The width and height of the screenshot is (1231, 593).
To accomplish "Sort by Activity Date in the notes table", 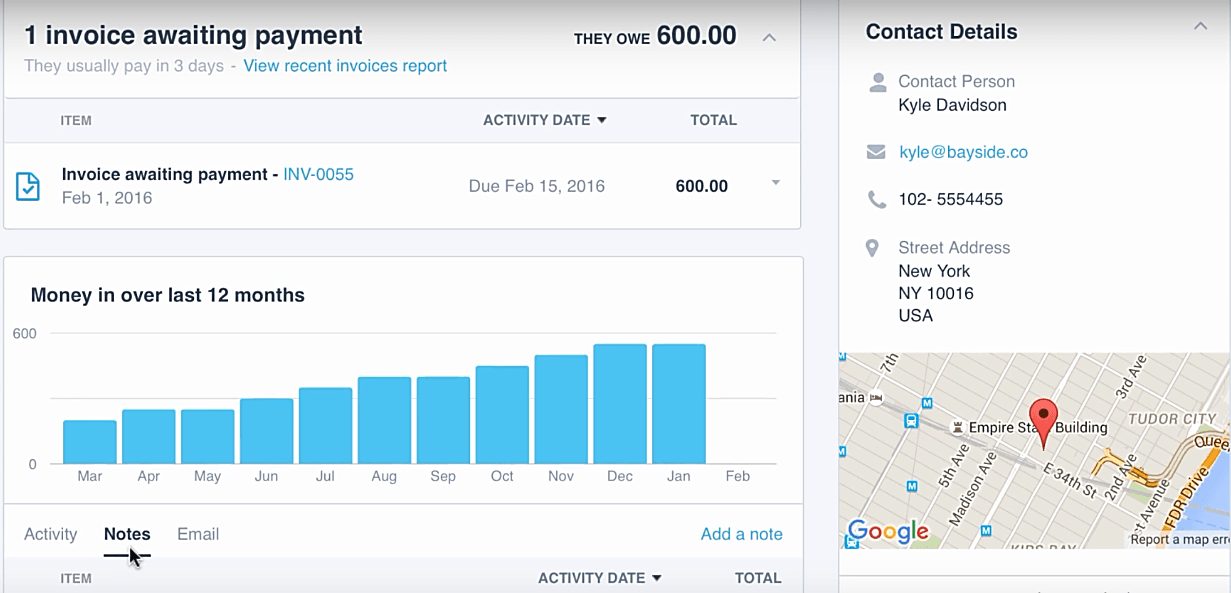I will coord(600,578).
